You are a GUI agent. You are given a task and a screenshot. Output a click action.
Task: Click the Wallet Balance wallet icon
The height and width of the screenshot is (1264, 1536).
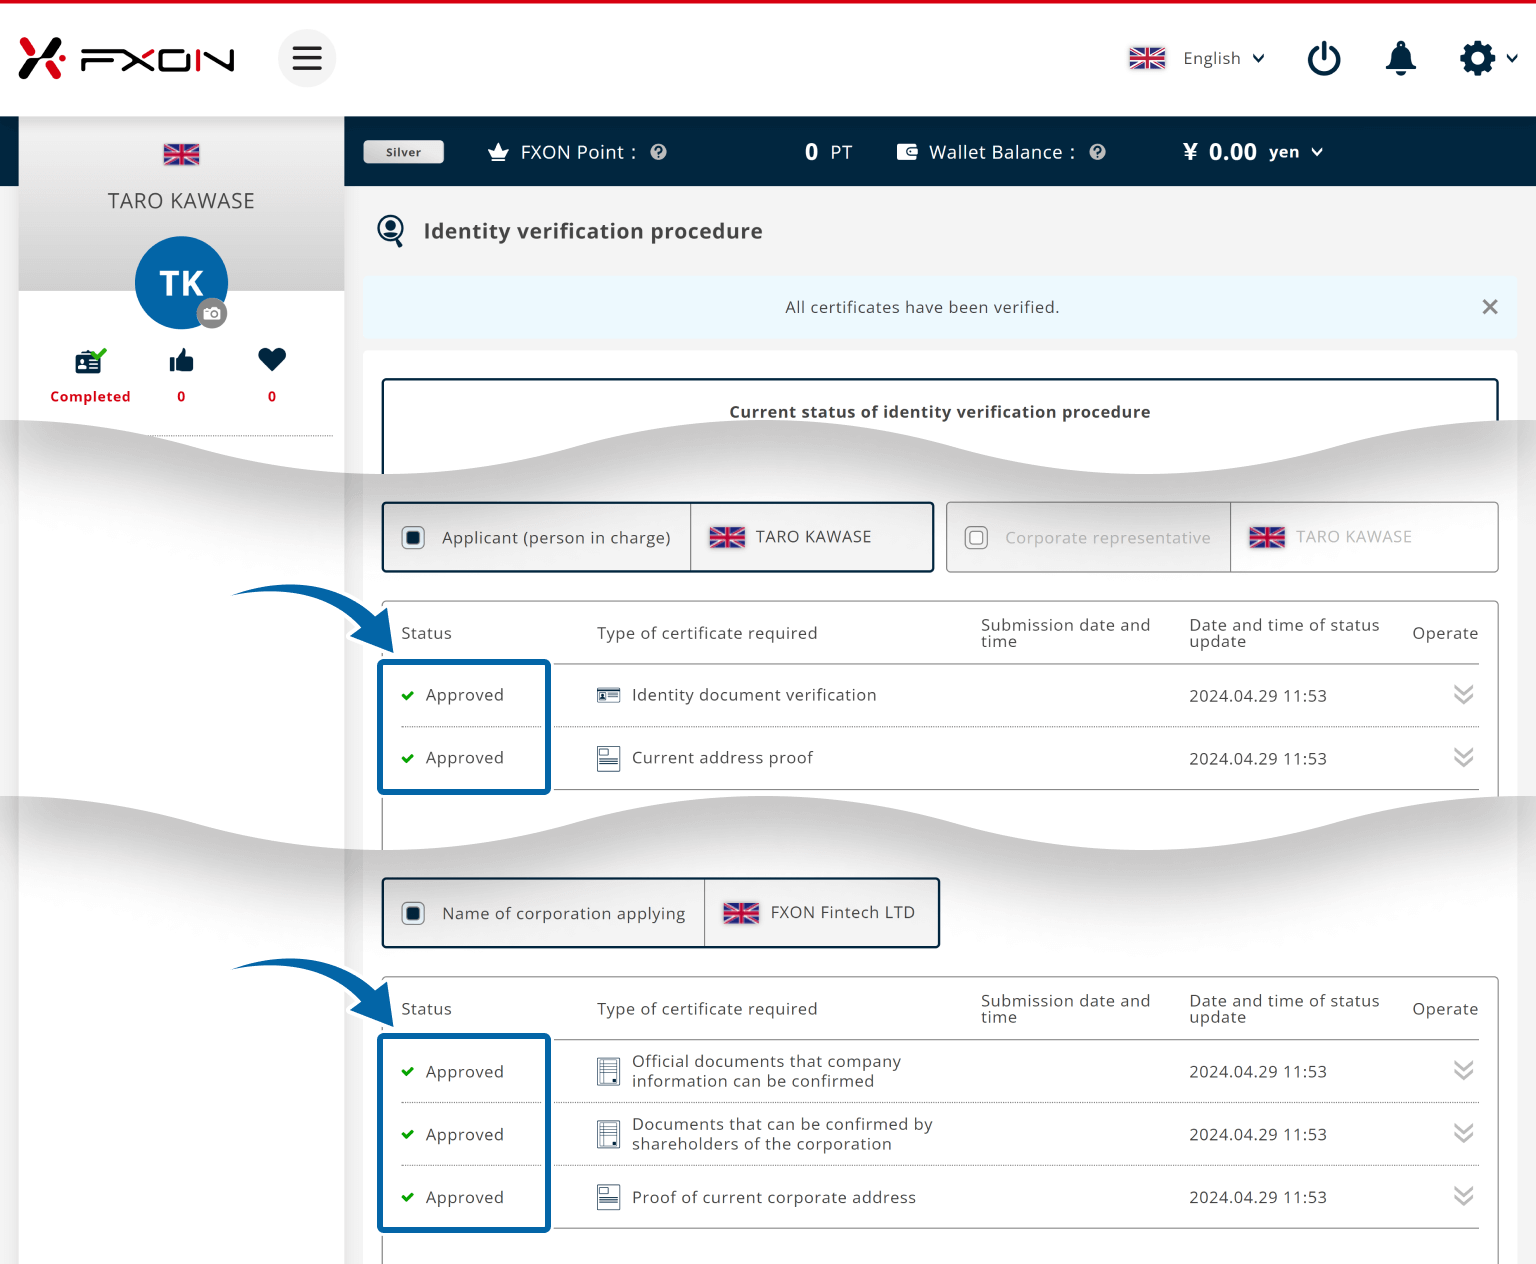[x=907, y=152]
